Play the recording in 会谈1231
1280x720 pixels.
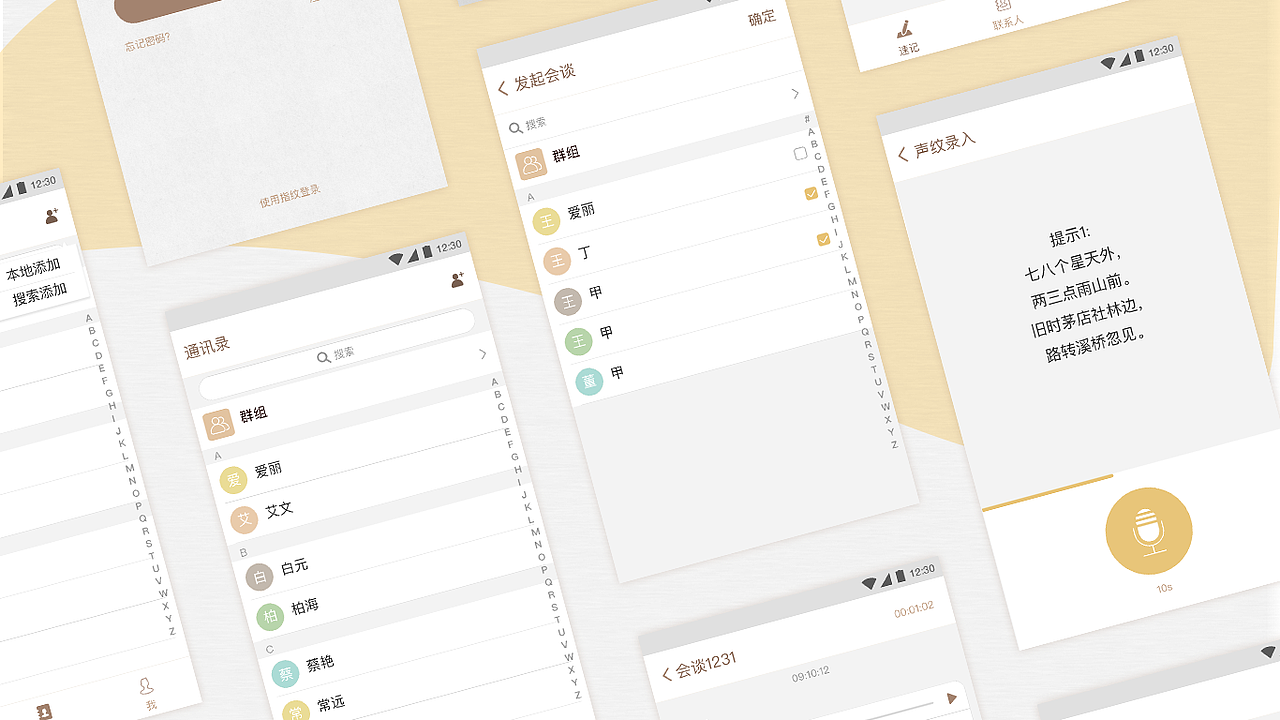pyautogui.click(x=952, y=698)
